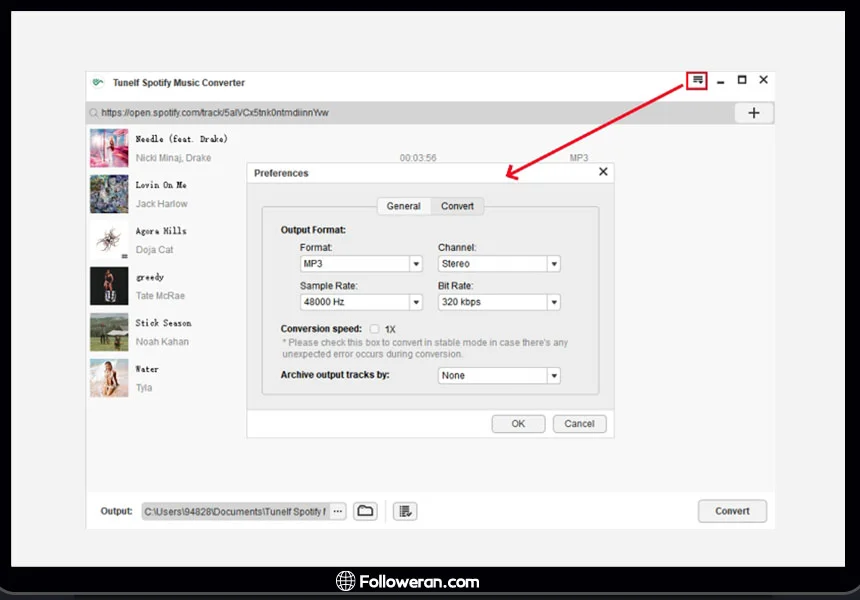Screen dimensions: 860x600
Task: Open the converted history list icon
Action: click(405, 511)
